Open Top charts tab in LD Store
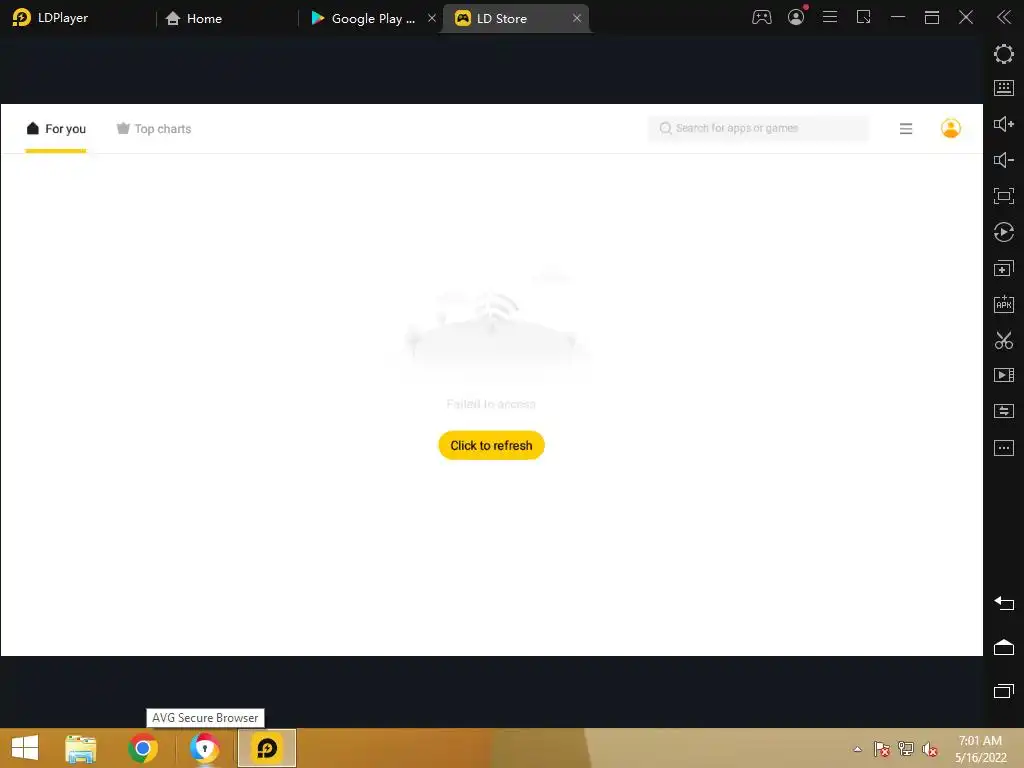 click(x=154, y=129)
